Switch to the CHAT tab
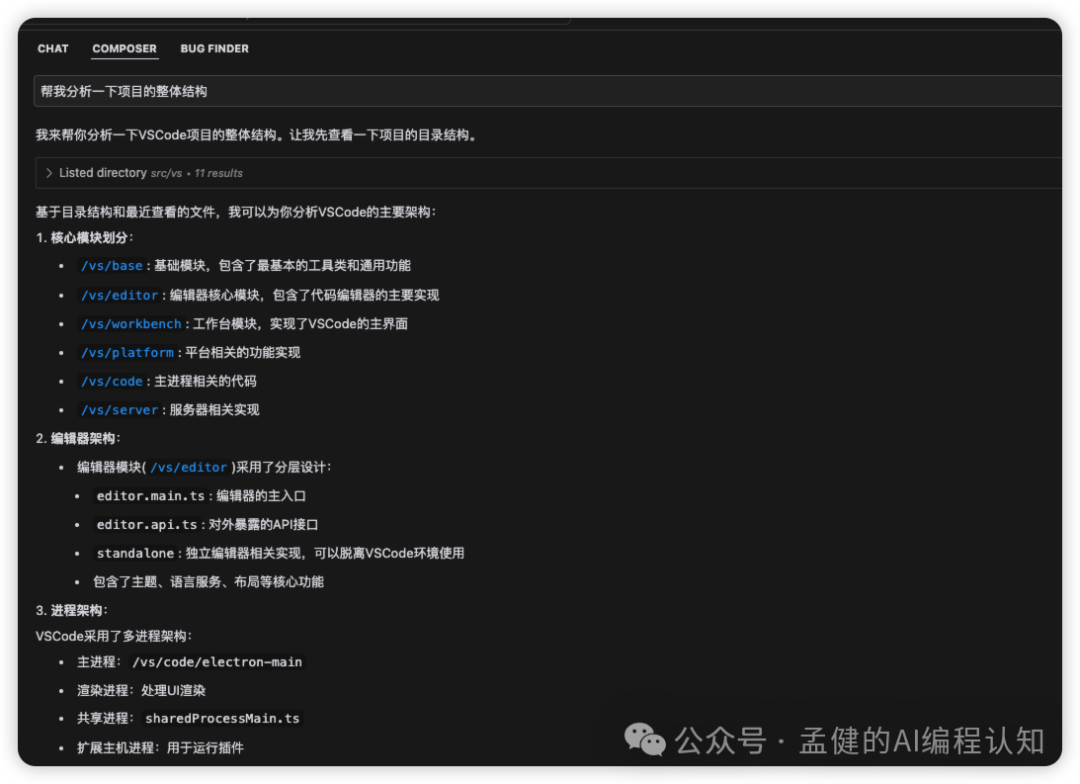Viewport: 1080px width, 784px height. [53, 49]
